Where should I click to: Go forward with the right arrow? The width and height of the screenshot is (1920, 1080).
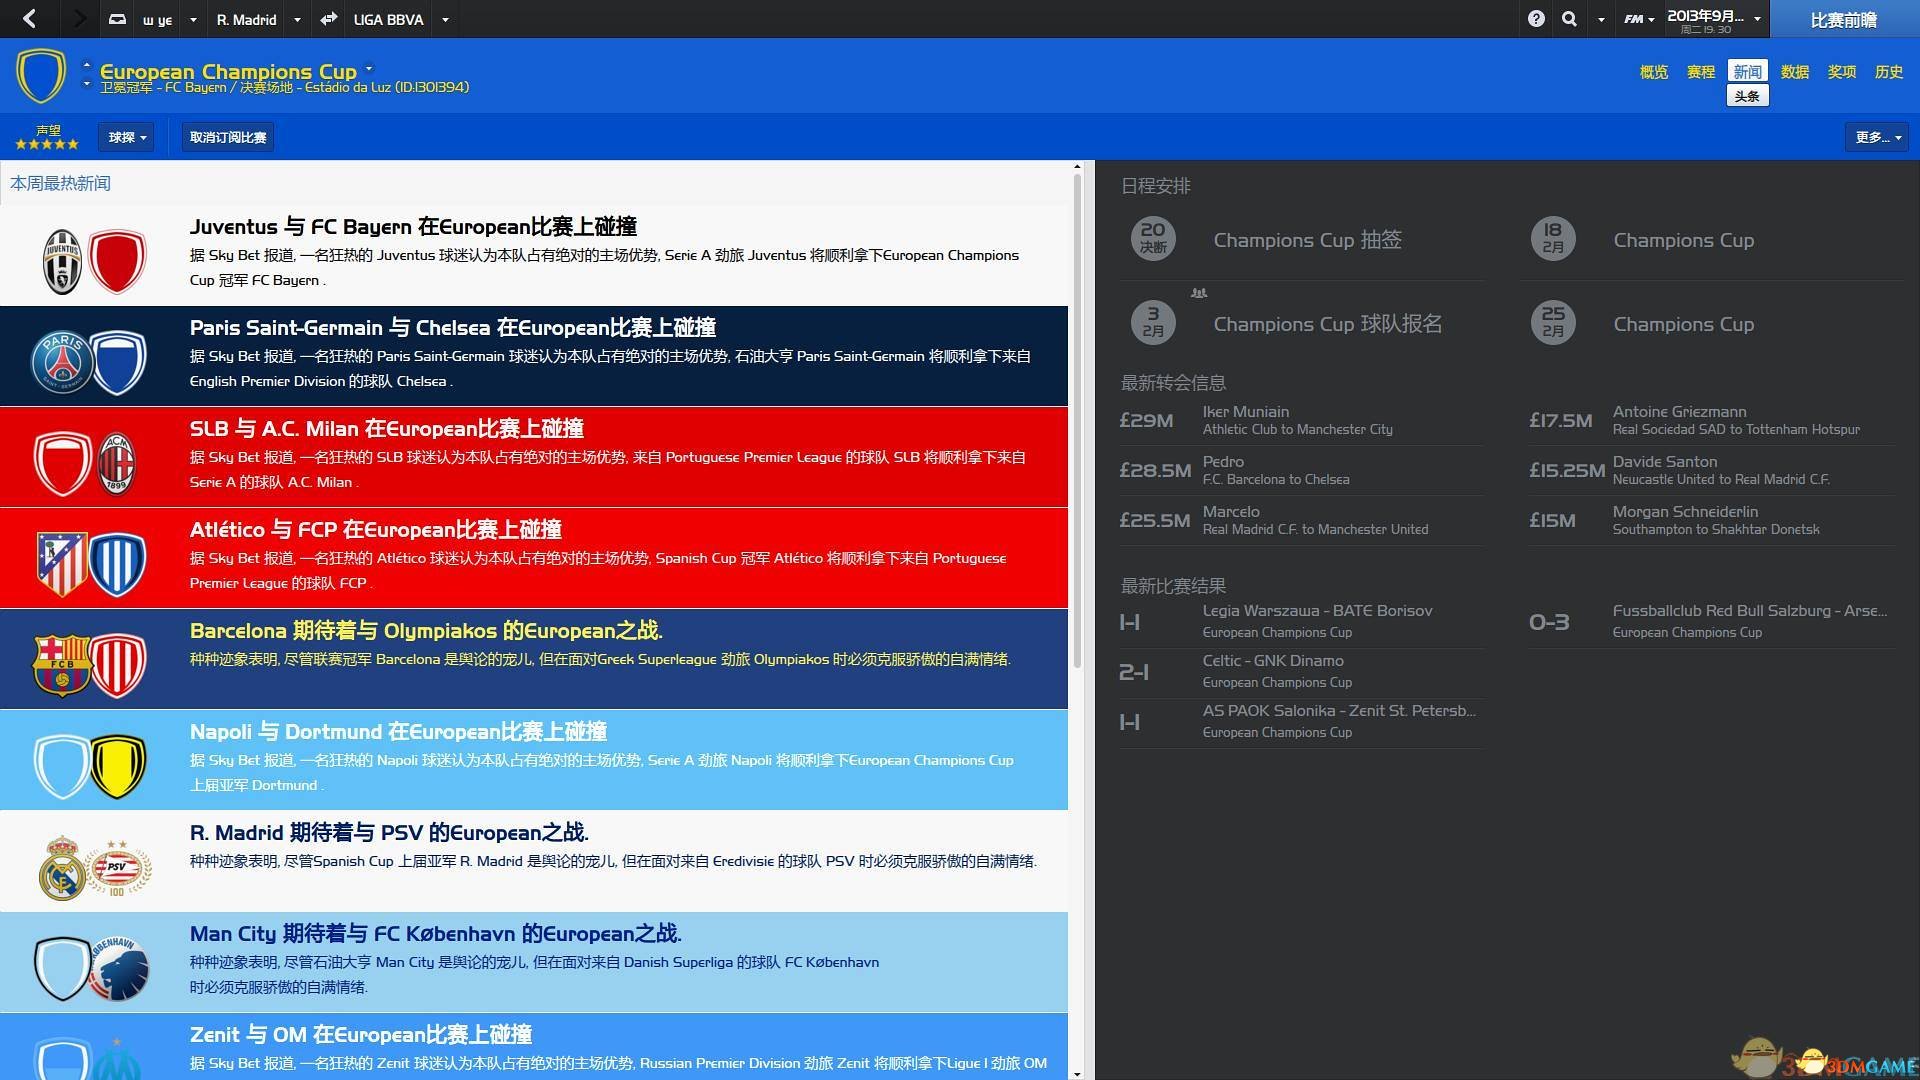pos(80,18)
